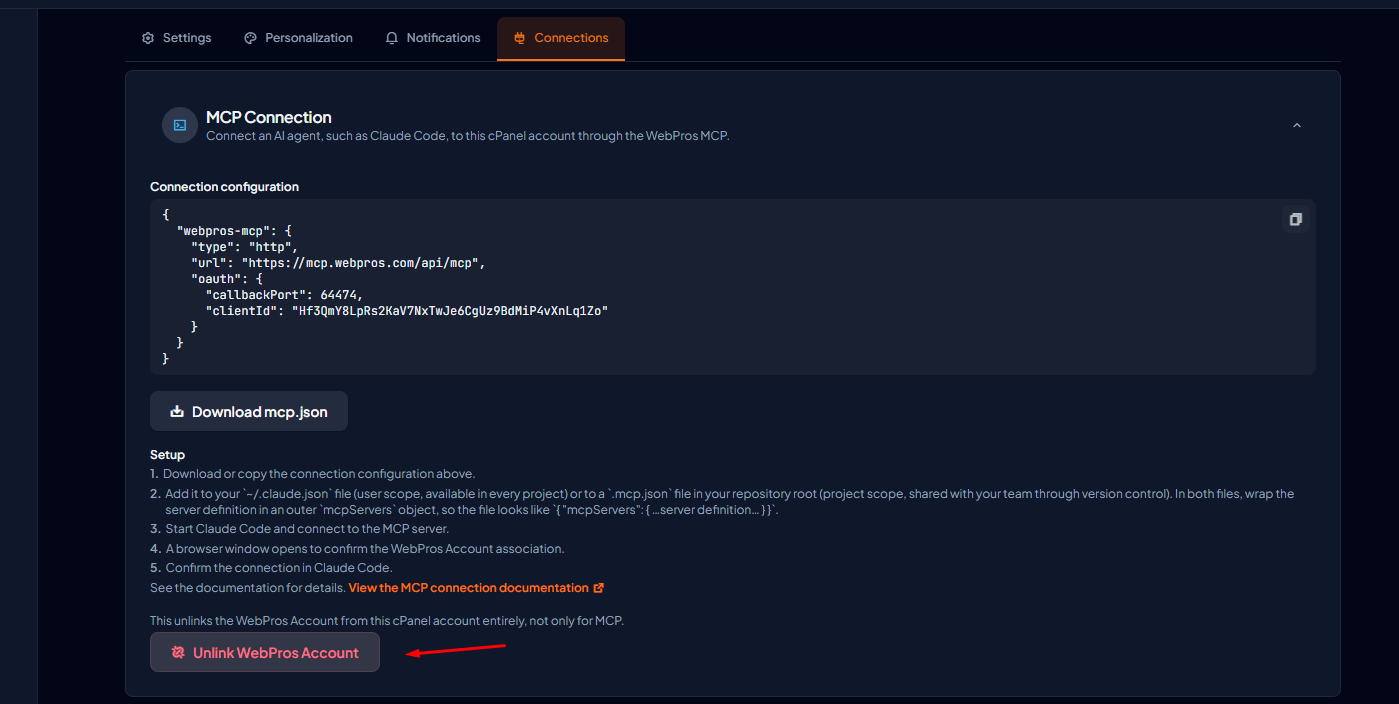Click the MCP Connection terminal icon
The image size is (1399, 704).
(180, 125)
